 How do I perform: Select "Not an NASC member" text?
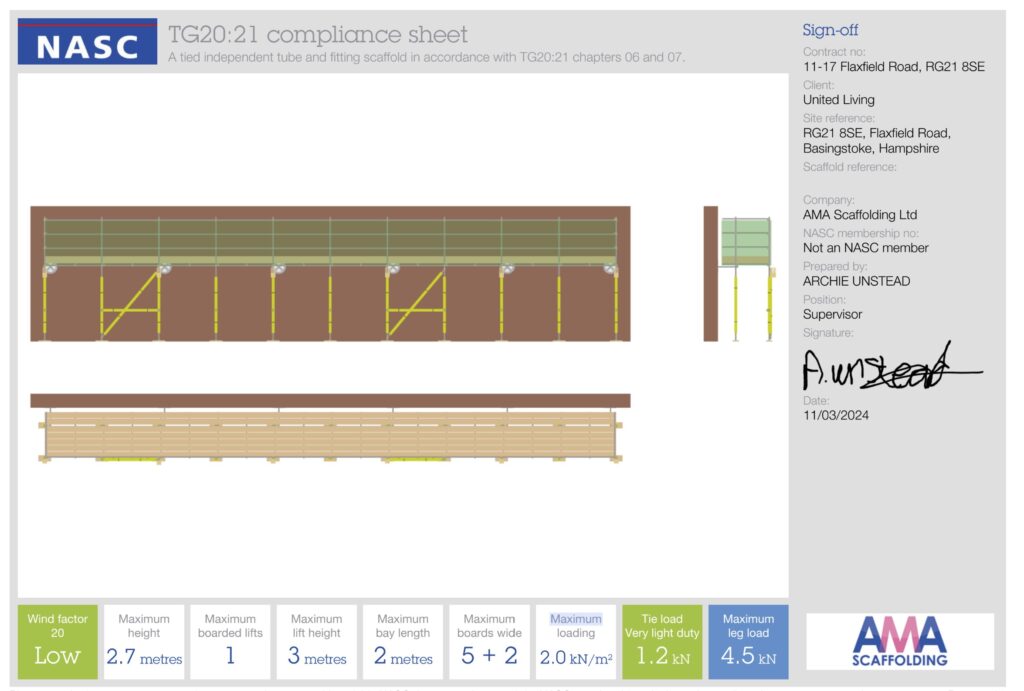tap(865, 248)
